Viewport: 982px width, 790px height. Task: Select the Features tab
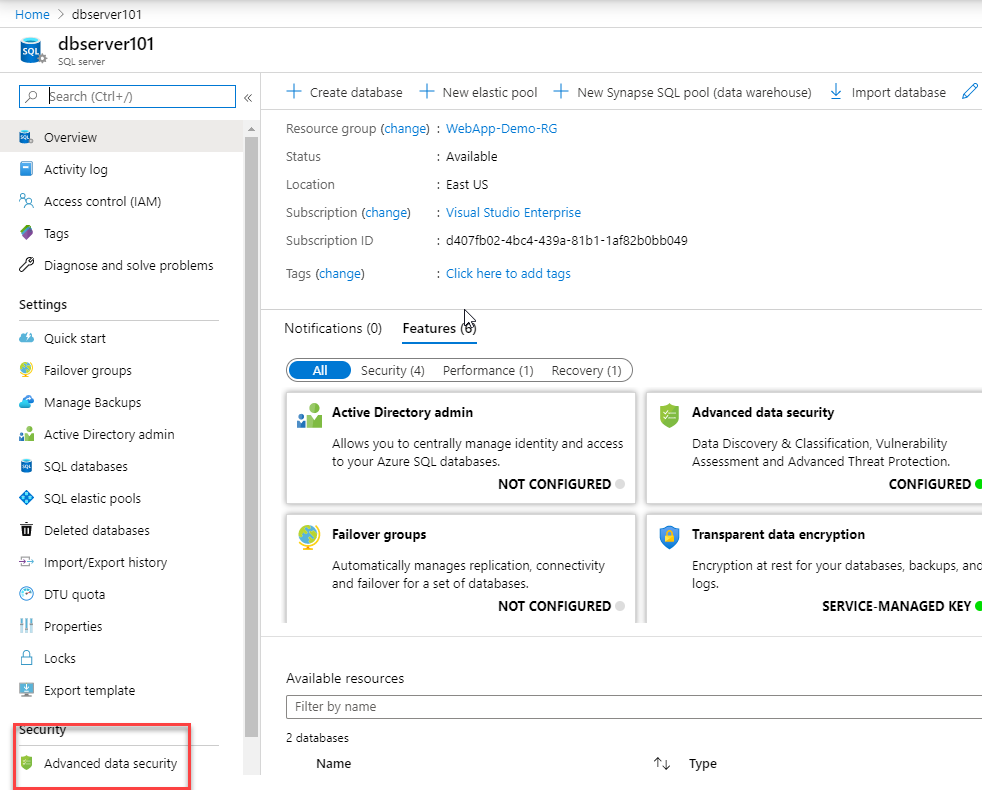(440, 328)
